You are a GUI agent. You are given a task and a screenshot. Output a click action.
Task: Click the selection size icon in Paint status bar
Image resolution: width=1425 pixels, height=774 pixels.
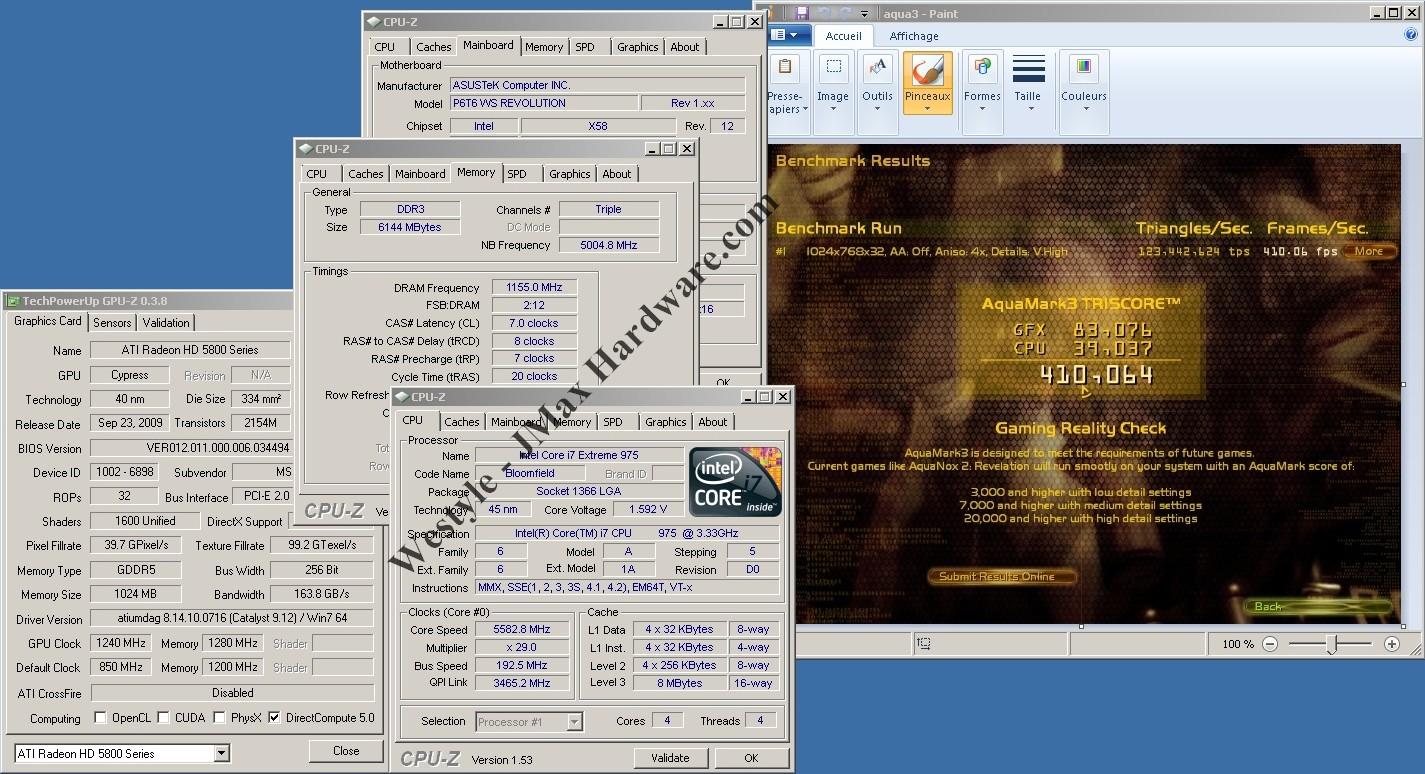[924, 644]
